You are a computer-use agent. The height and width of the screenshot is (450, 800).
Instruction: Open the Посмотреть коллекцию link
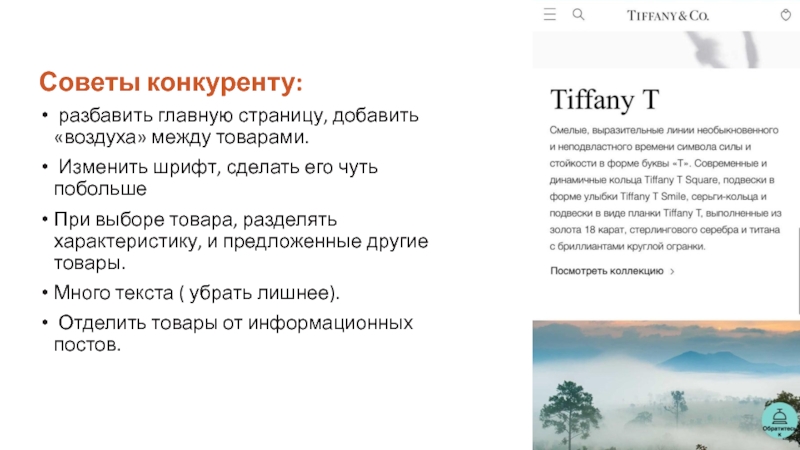(607, 271)
